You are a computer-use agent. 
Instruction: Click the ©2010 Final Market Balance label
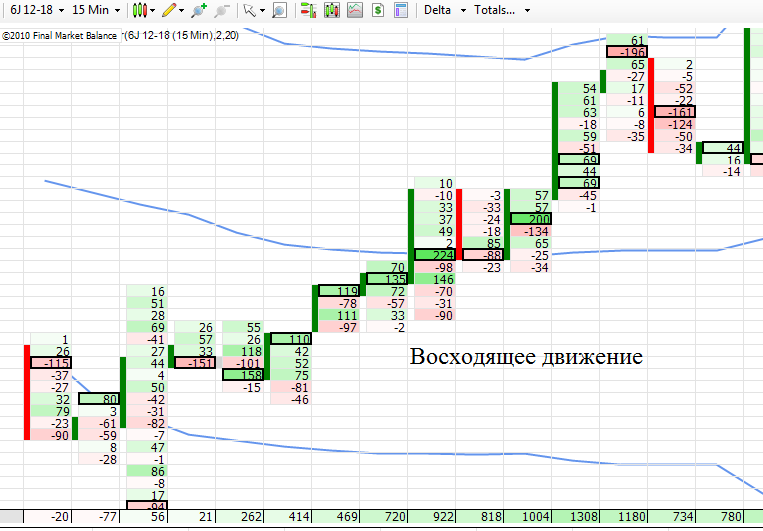(59, 36)
